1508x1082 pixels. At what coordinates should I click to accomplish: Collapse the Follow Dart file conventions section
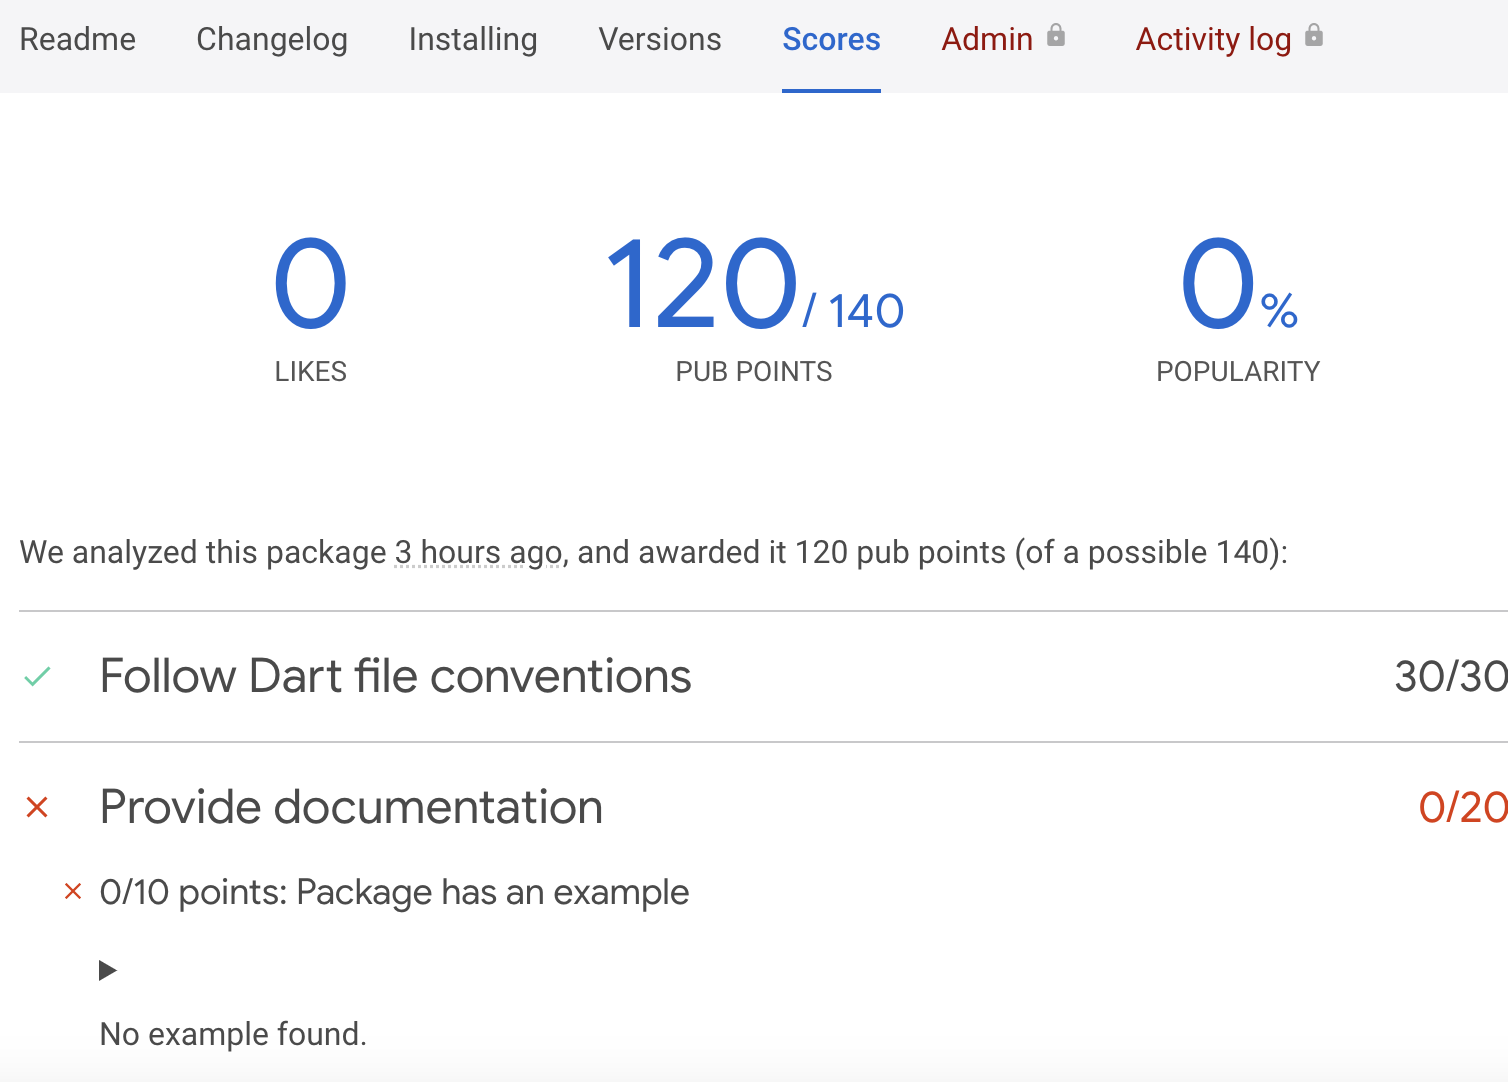pos(395,676)
